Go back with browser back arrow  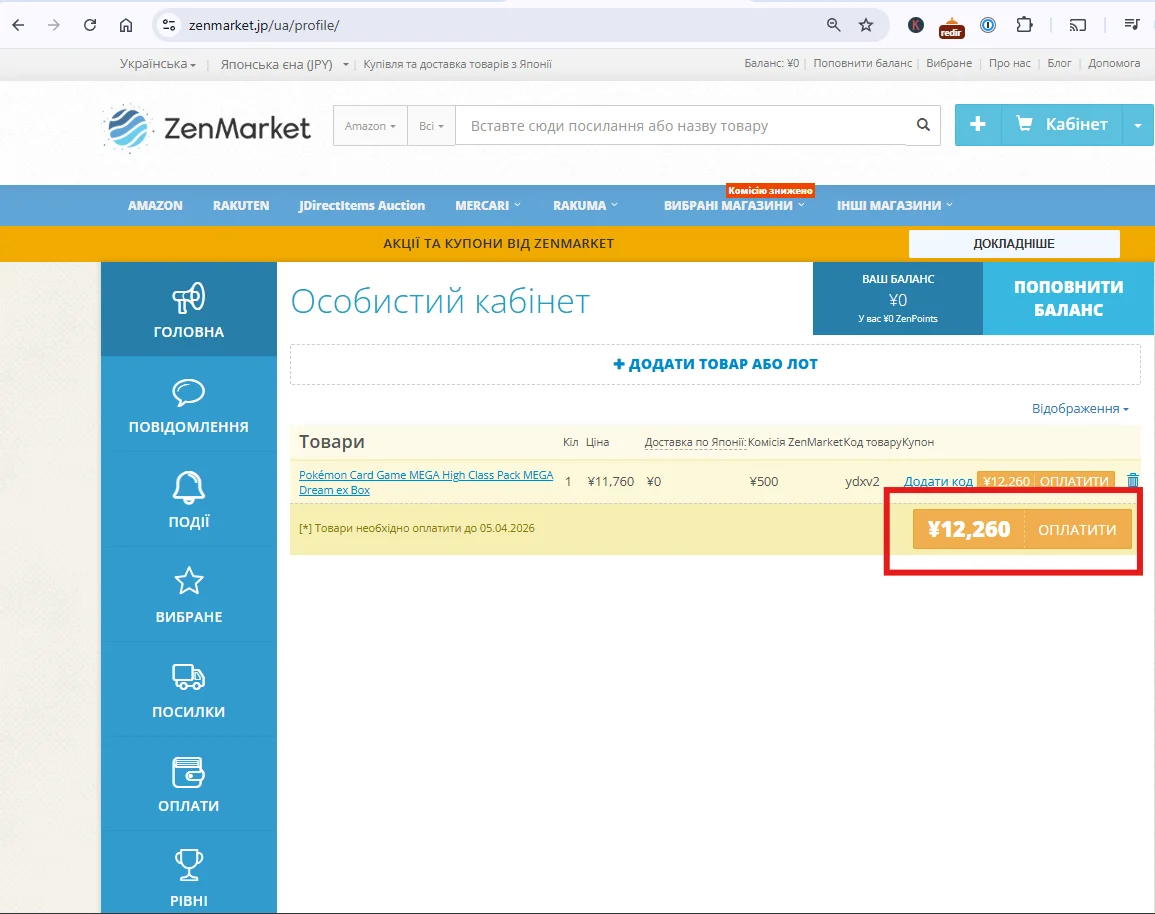tap(18, 25)
